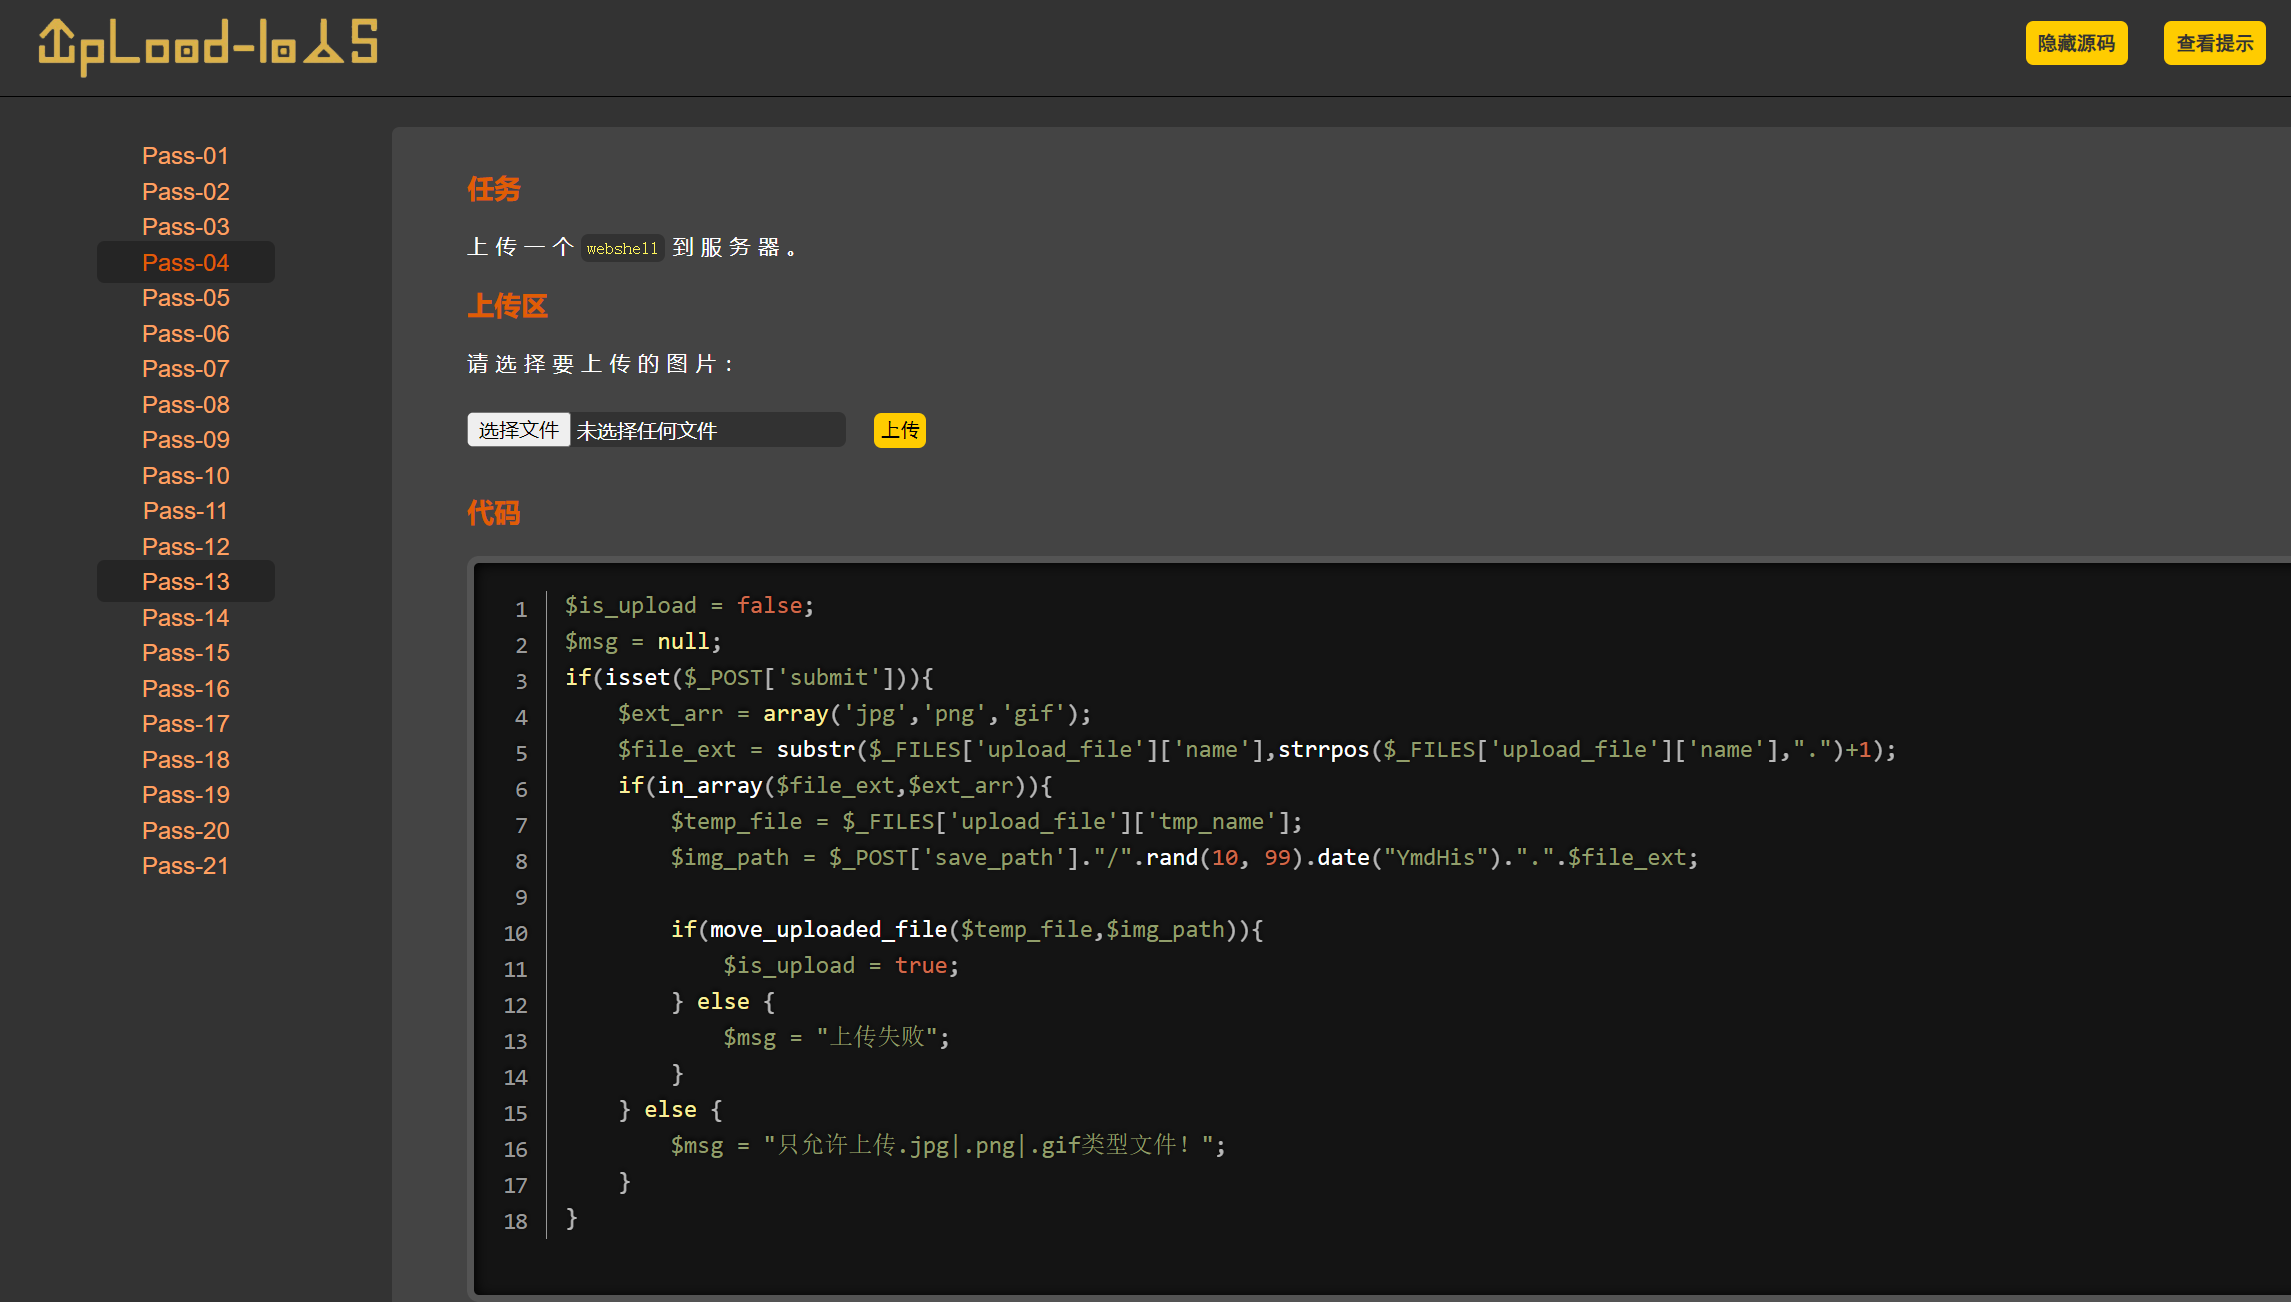2291x1302 pixels.
Task: Go to the Pass-09 level
Action: pos(185,440)
